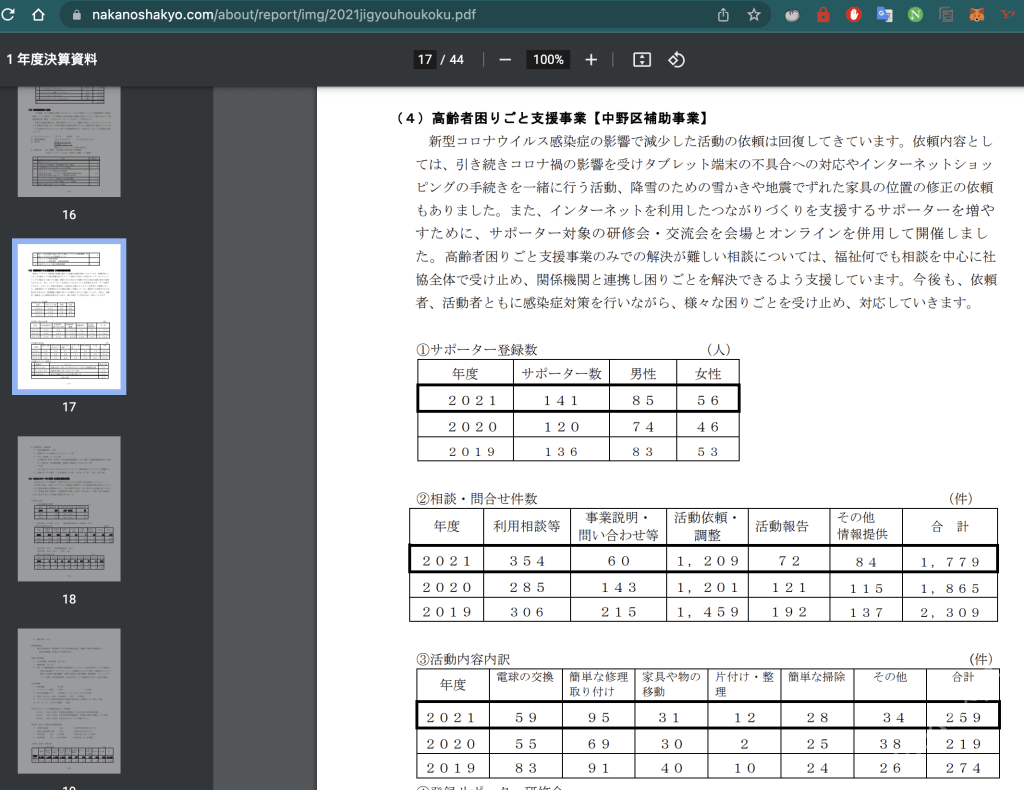Screen dimensions: 1024x790
Task: Click the highlighted page 17 thumbnail
Action: click(x=69, y=317)
